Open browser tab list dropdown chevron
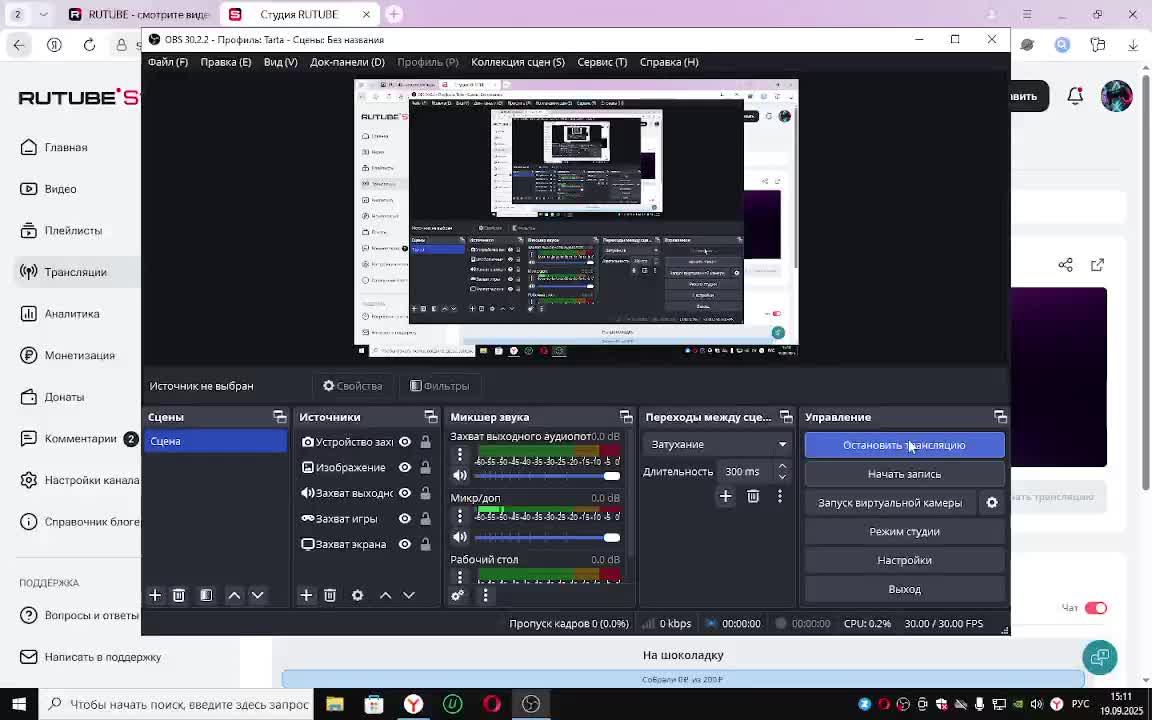The width and height of the screenshot is (1152, 720). (x=43, y=14)
